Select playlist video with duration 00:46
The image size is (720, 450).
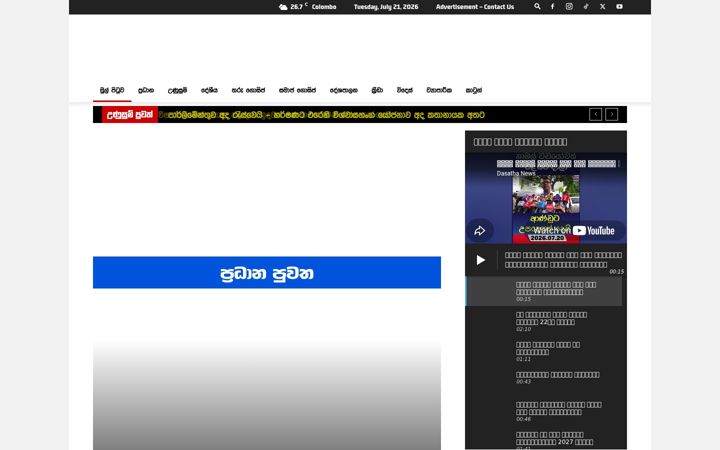(x=544, y=411)
